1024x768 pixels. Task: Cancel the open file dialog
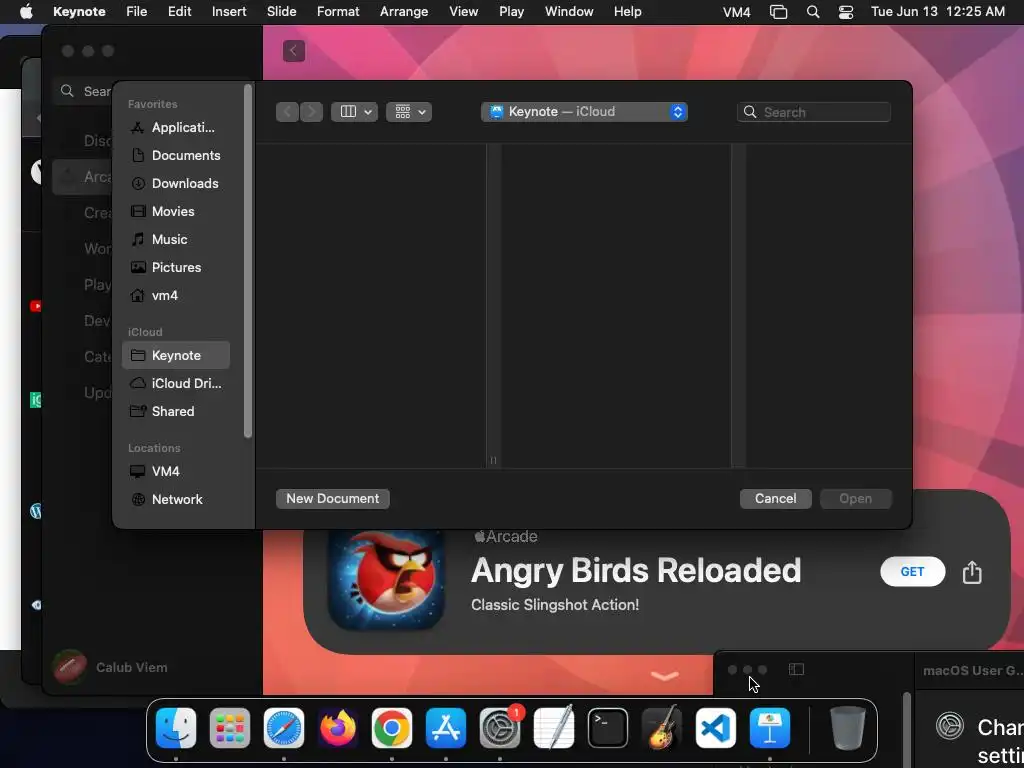click(x=776, y=498)
